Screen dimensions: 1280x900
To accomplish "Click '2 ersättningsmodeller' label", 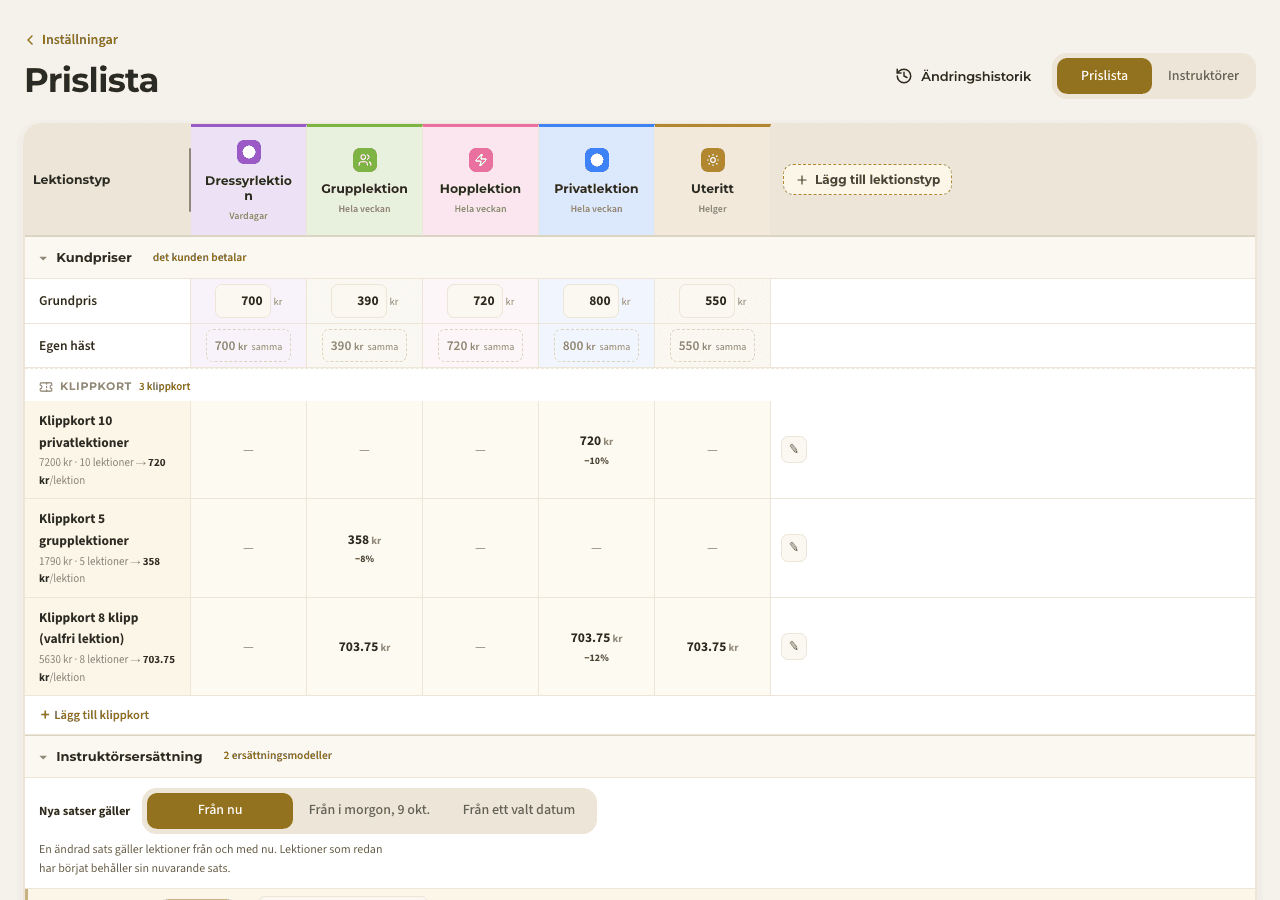I will [x=278, y=756].
